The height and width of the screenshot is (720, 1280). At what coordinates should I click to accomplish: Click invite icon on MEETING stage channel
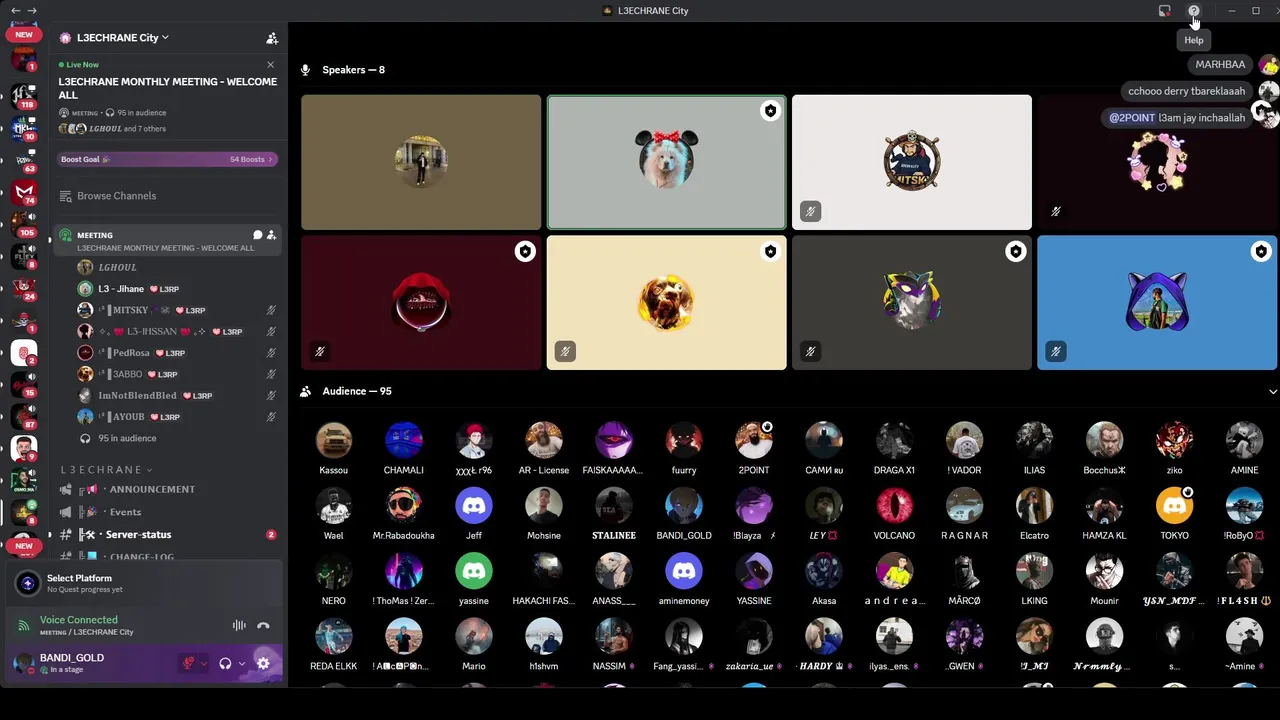(271, 235)
